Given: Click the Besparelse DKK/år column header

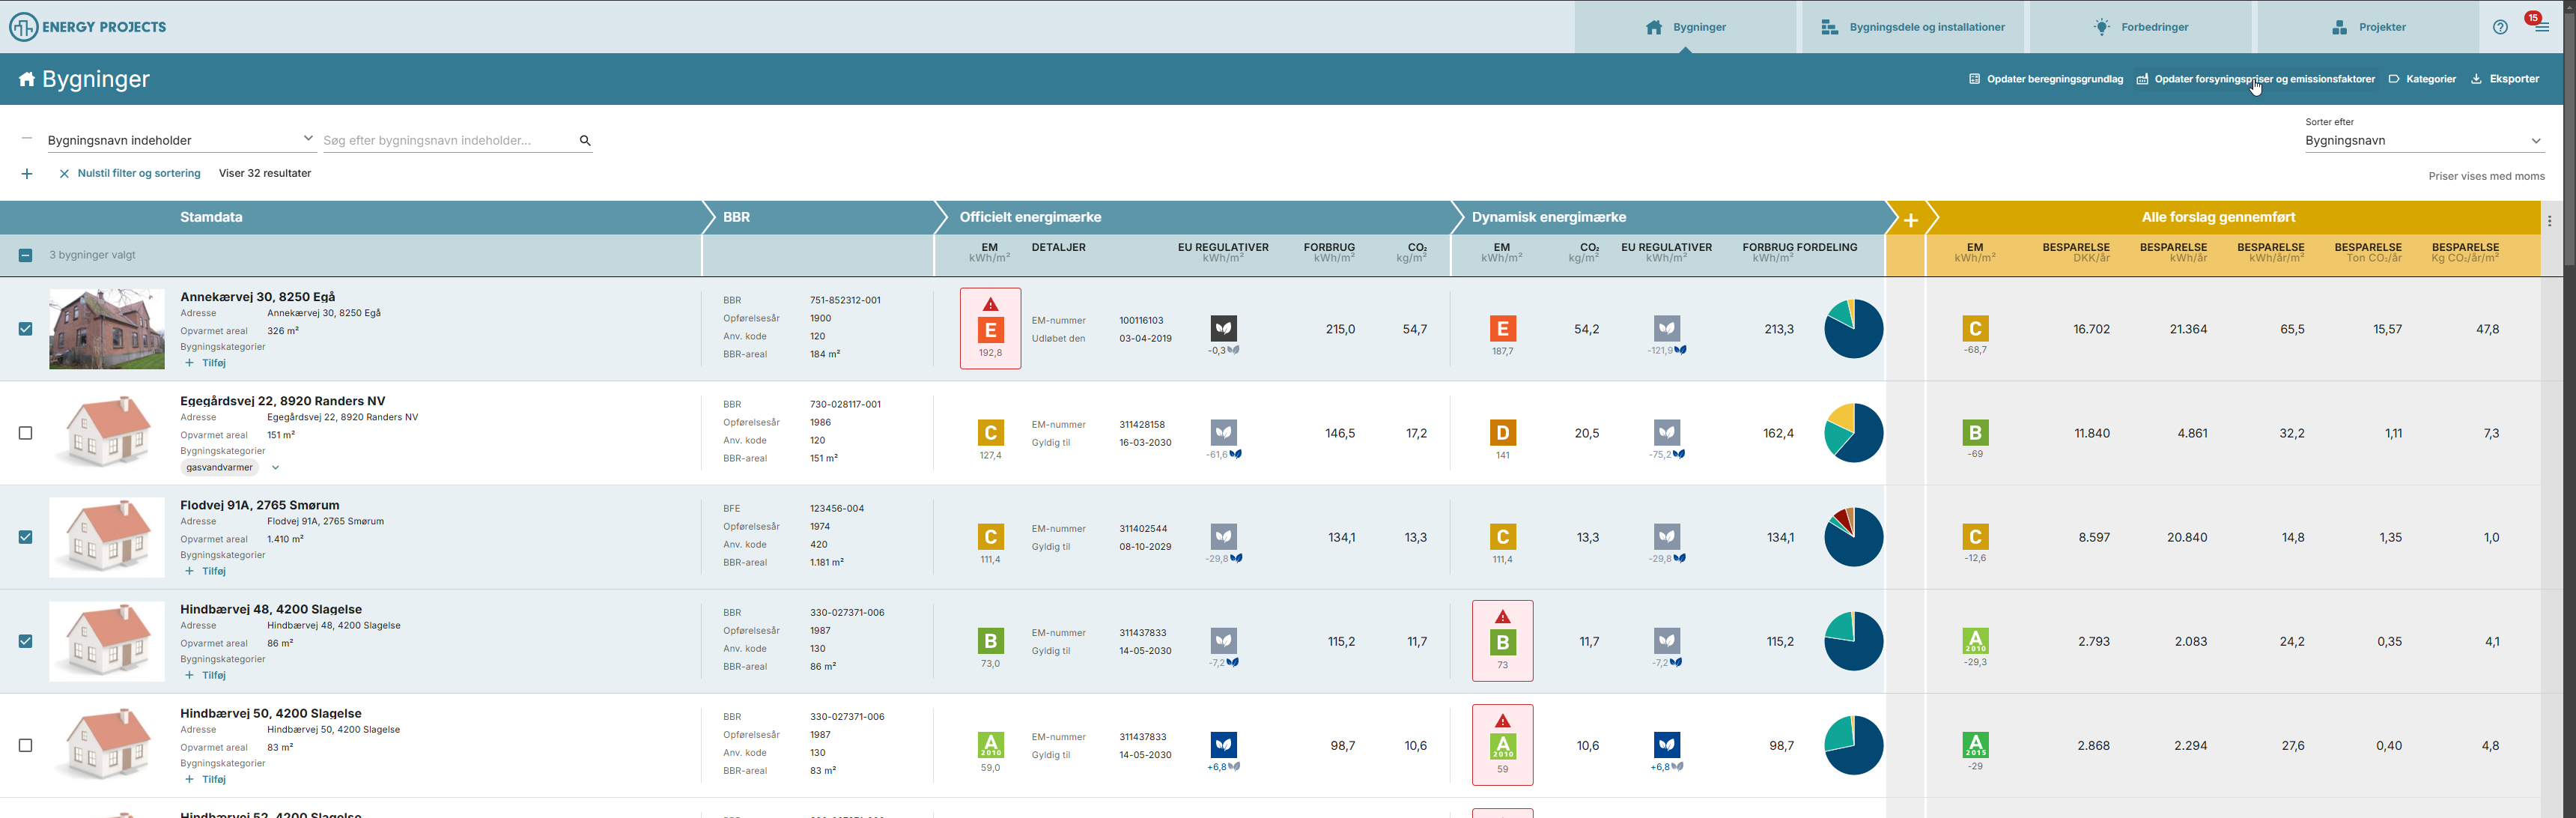Looking at the screenshot, I should [2076, 253].
